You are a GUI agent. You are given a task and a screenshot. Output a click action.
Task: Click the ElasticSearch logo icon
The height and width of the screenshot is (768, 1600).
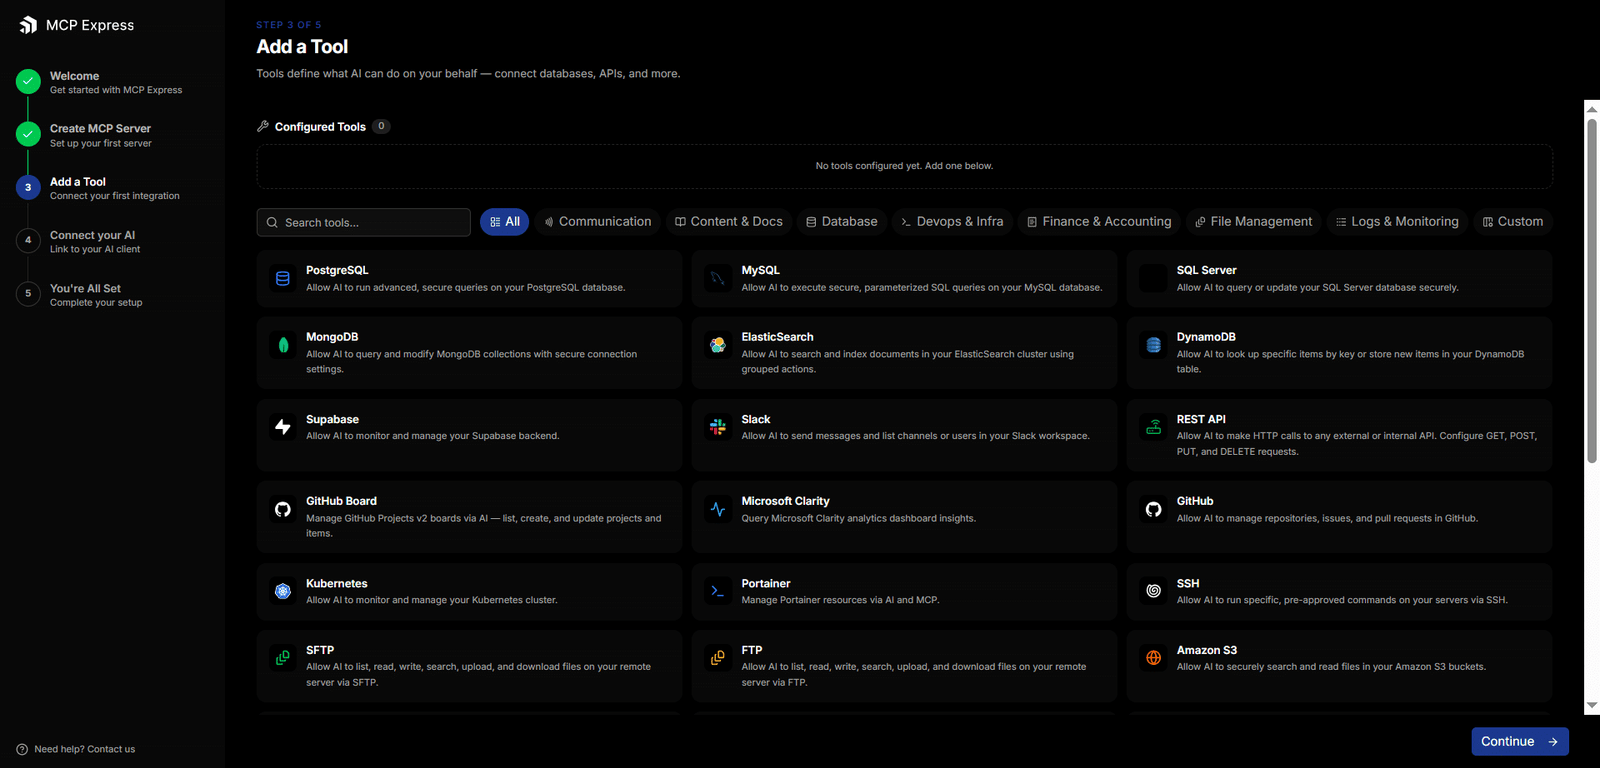(x=718, y=345)
